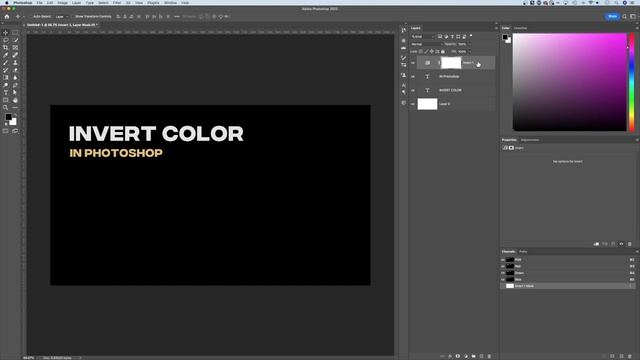The height and width of the screenshot is (360, 640).
Task: Click the background color swatch in toolbar
Action: click(x=14, y=122)
